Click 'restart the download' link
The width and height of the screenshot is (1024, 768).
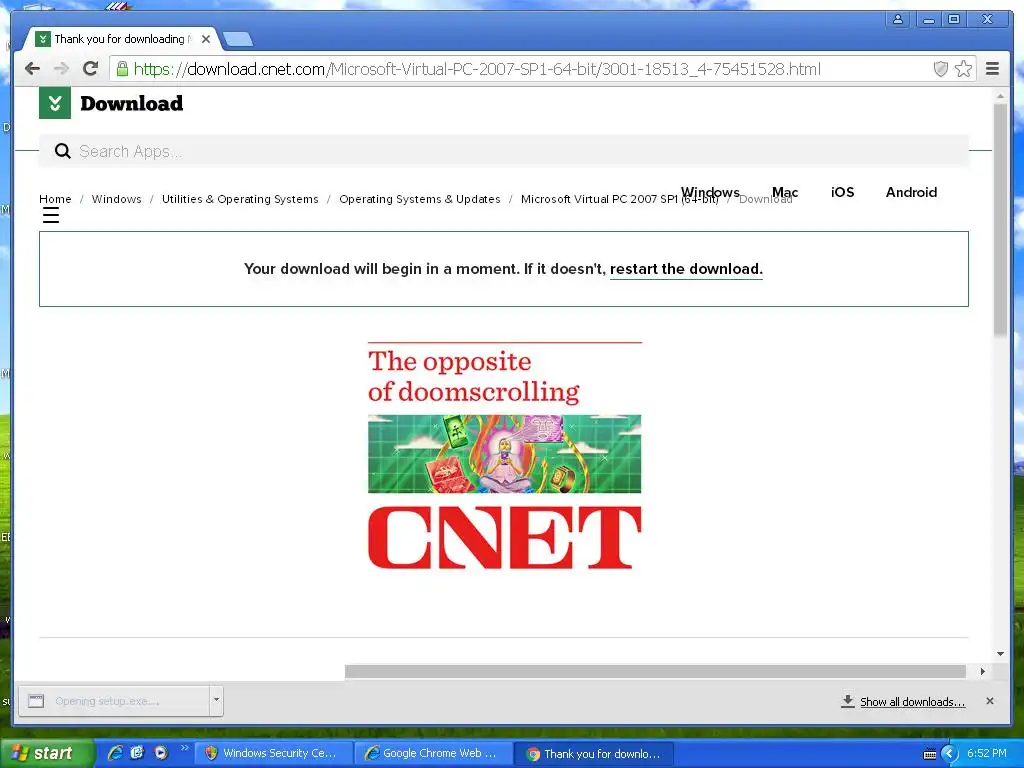click(686, 269)
